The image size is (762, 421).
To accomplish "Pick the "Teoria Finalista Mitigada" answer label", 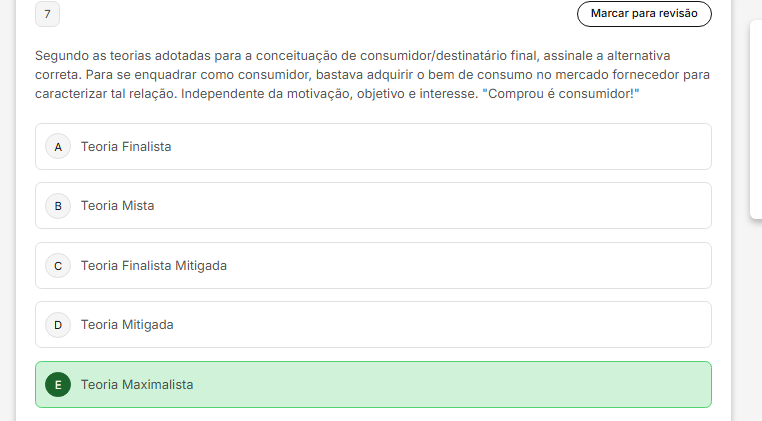I will click(154, 266).
